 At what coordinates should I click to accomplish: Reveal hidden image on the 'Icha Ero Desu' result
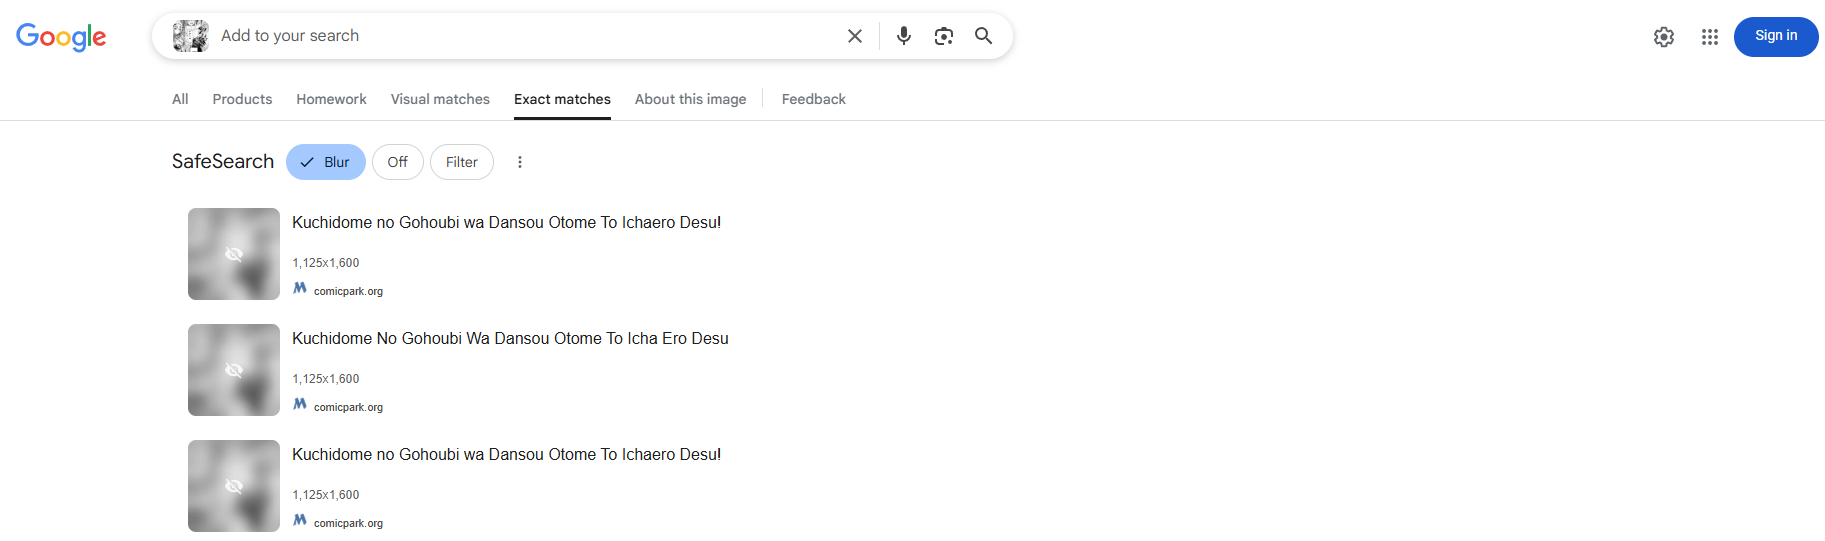234,370
